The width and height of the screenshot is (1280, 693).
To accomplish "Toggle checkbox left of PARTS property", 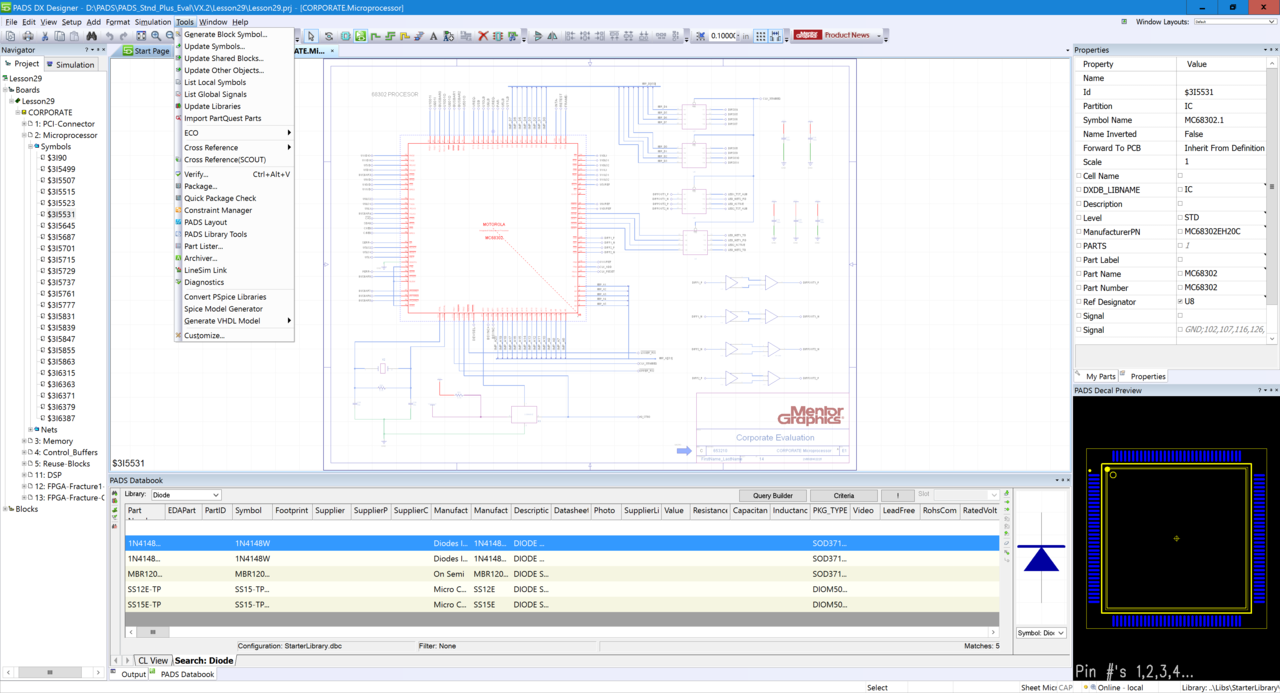I will pyautogui.click(x=1078, y=245).
